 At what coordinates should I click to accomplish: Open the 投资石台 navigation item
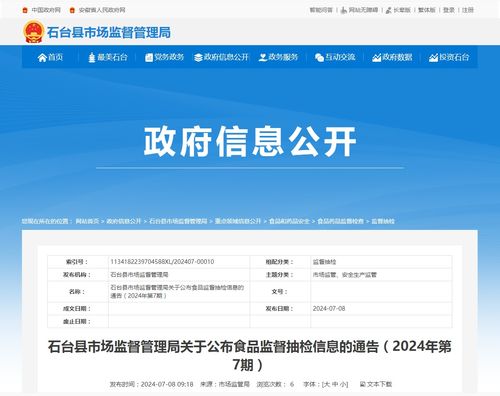tap(449, 57)
